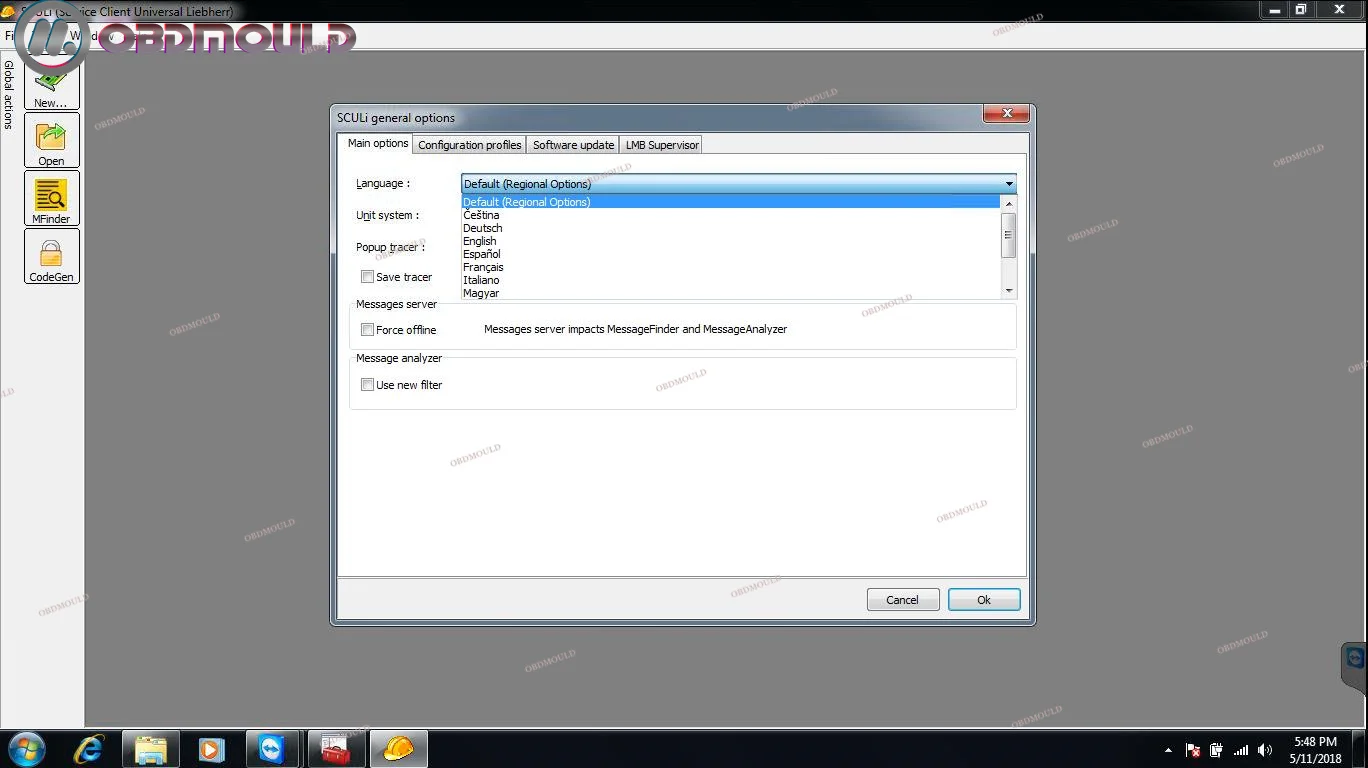
Task: Click the red toolbox taskbar icon
Action: coord(335,748)
